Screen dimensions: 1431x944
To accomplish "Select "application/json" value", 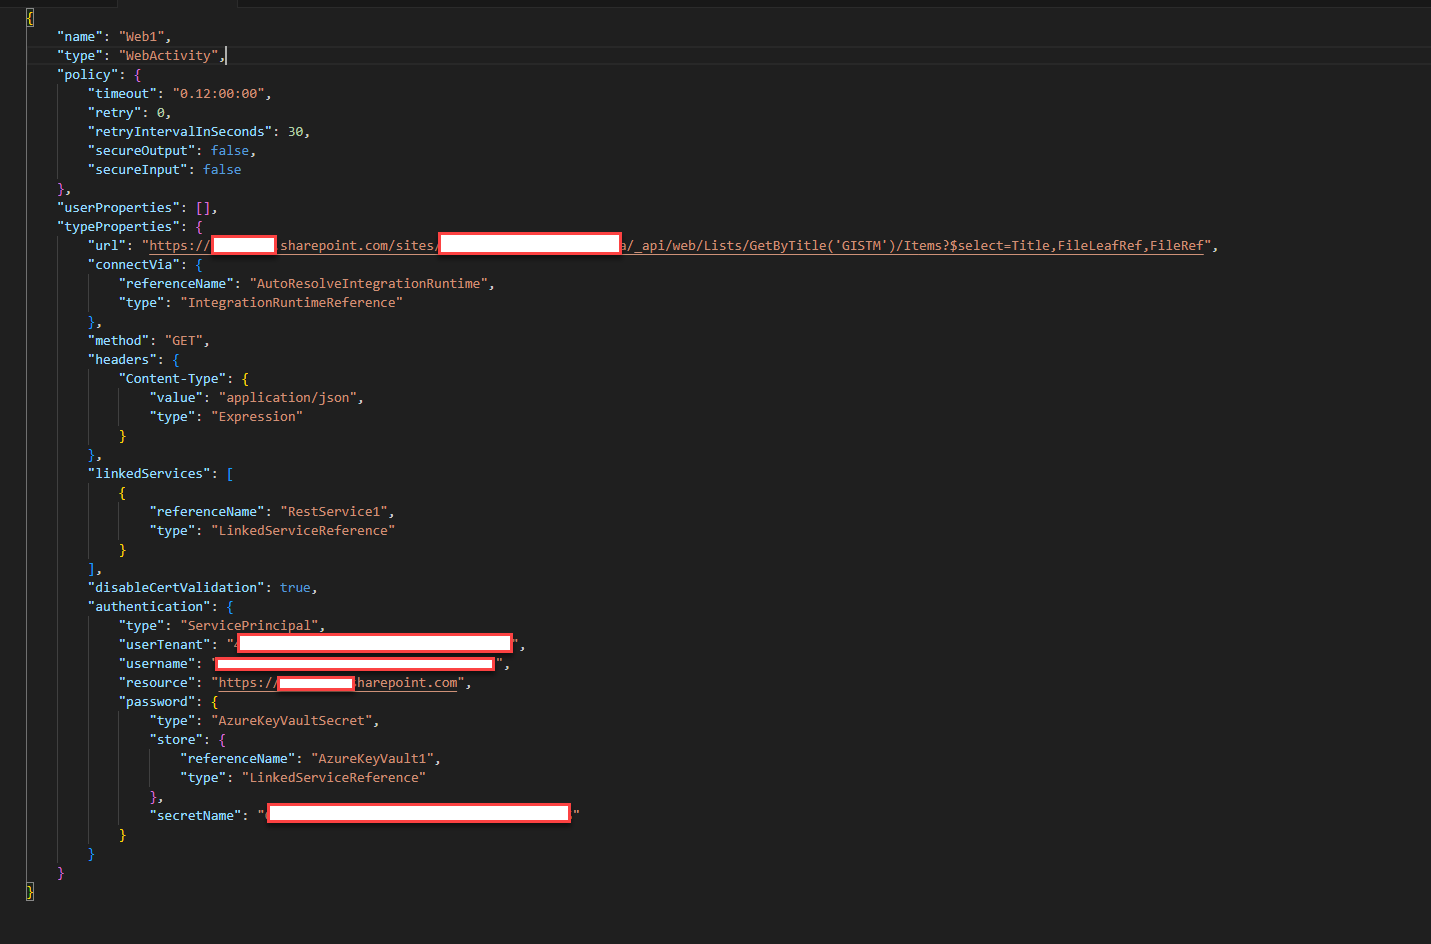I will [x=288, y=398].
